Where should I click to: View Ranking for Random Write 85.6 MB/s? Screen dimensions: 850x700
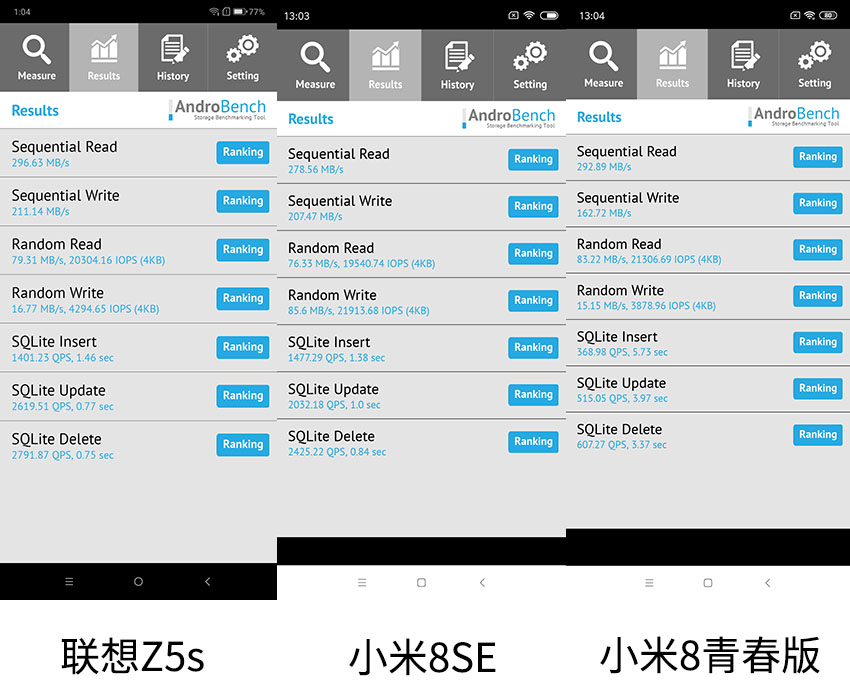(x=533, y=300)
